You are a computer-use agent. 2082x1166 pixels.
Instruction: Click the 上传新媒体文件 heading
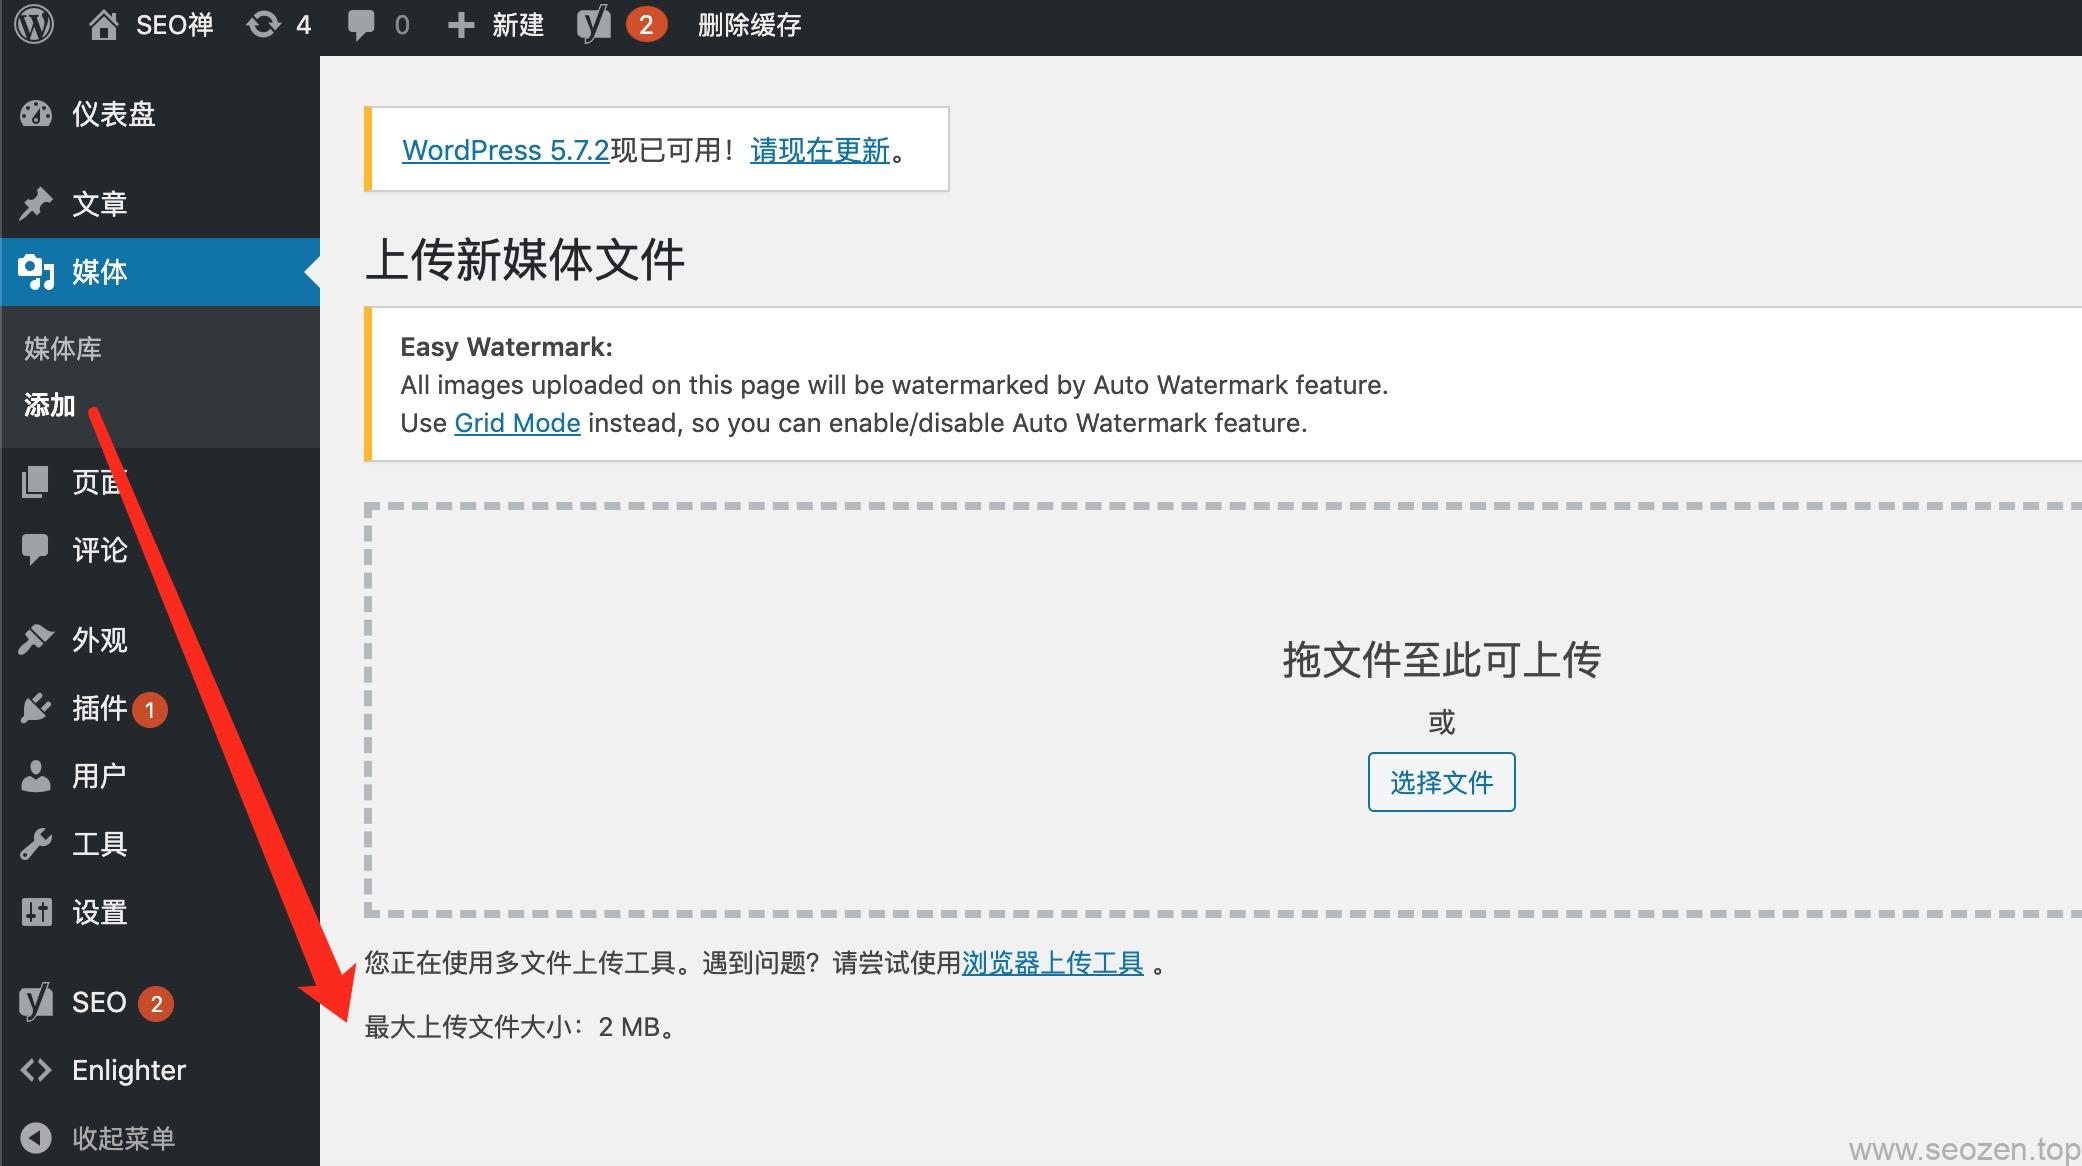pyautogui.click(x=524, y=260)
